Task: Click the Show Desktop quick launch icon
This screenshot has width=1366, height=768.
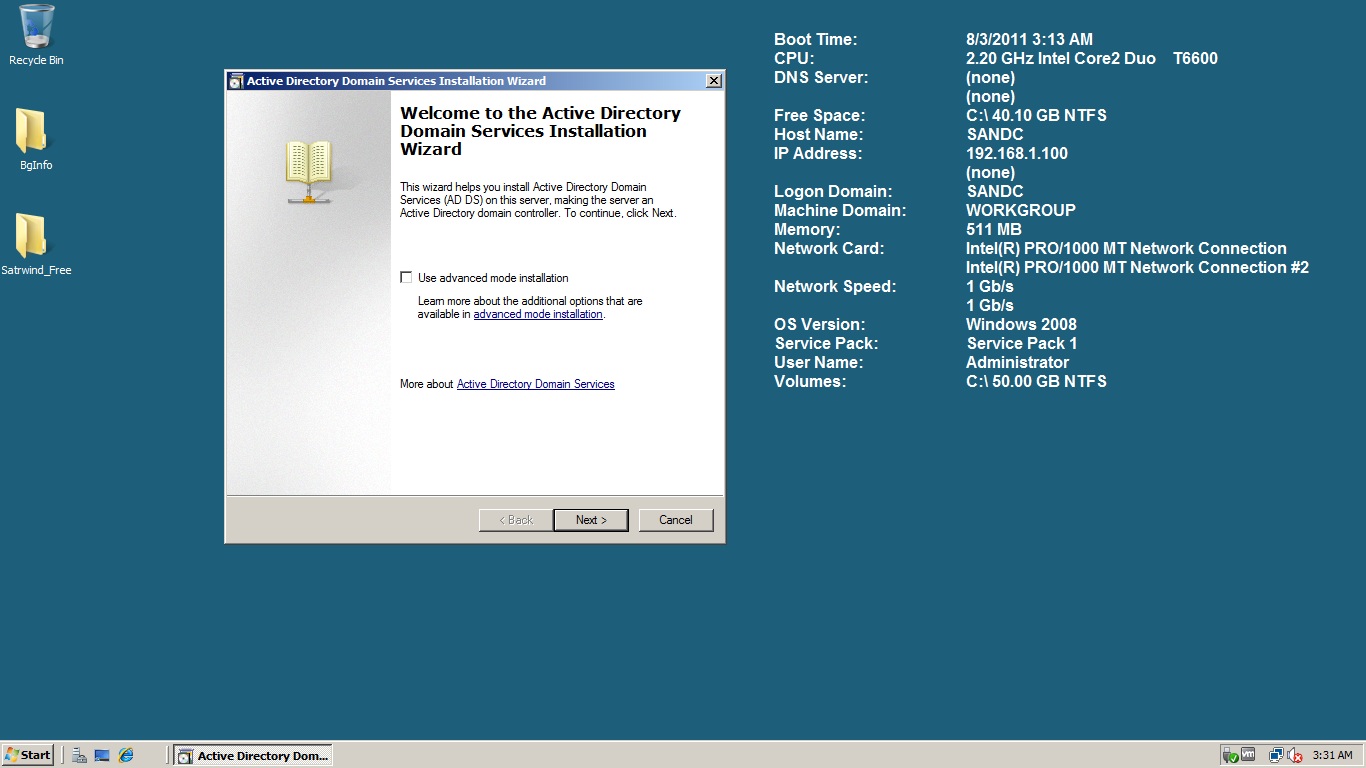Action: 102,756
